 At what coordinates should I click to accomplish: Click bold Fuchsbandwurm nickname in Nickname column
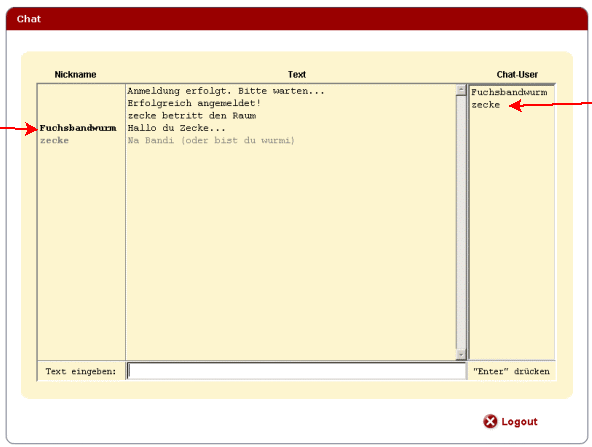coord(78,128)
